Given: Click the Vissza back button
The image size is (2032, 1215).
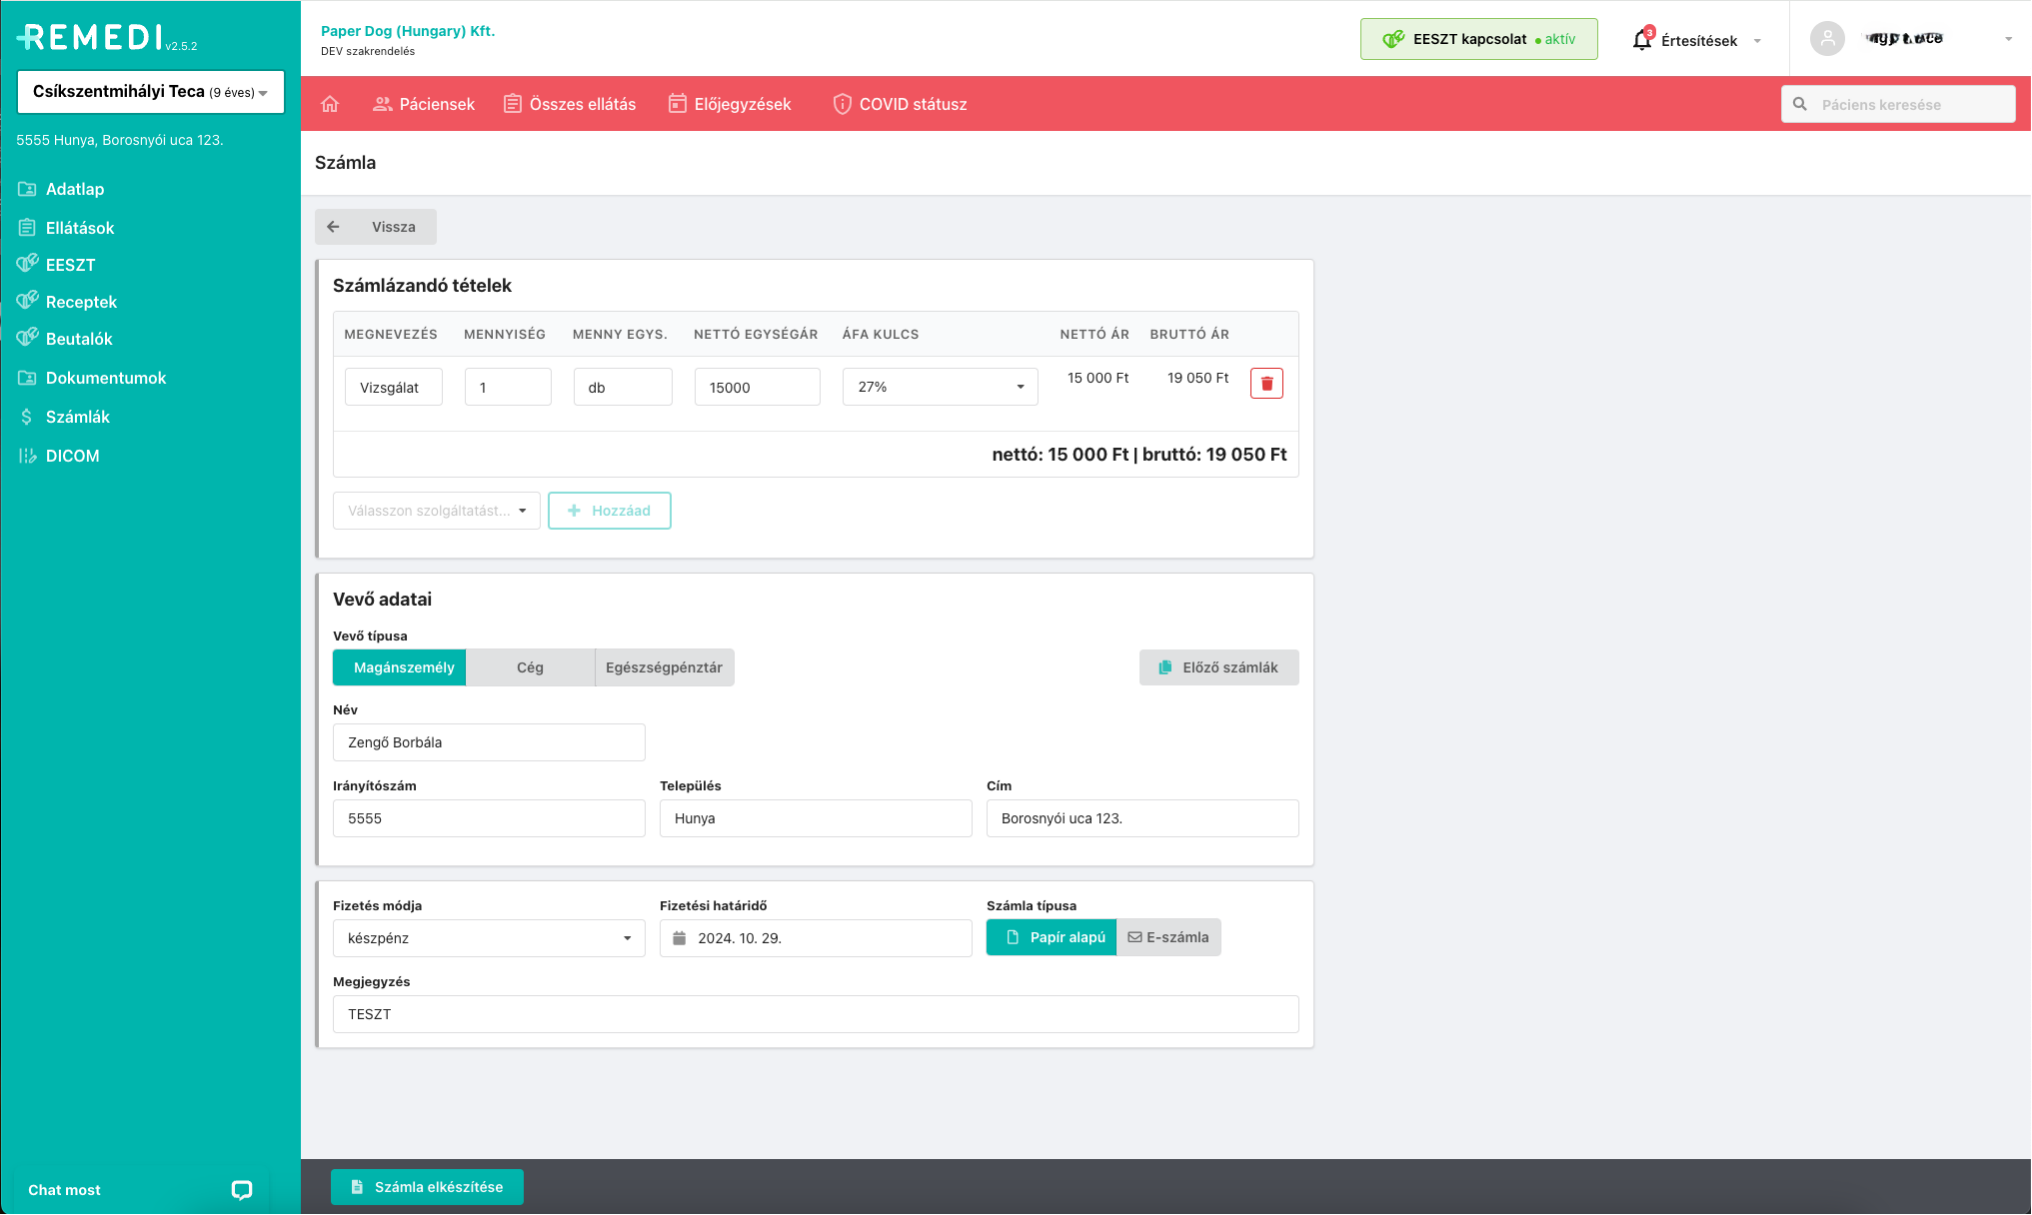Looking at the screenshot, I should [x=375, y=227].
